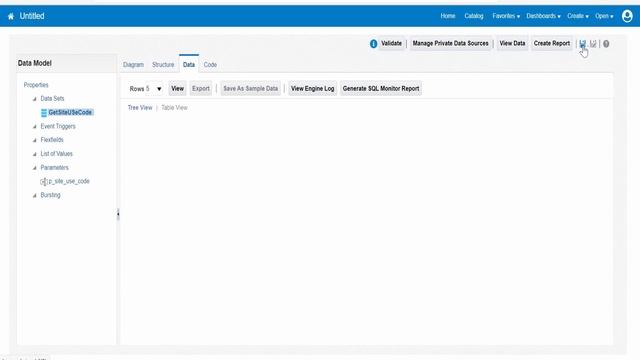Open the Open dropdown menu
Image resolution: width=640 pixels, height=360 pixels.
tap(604, 16)
